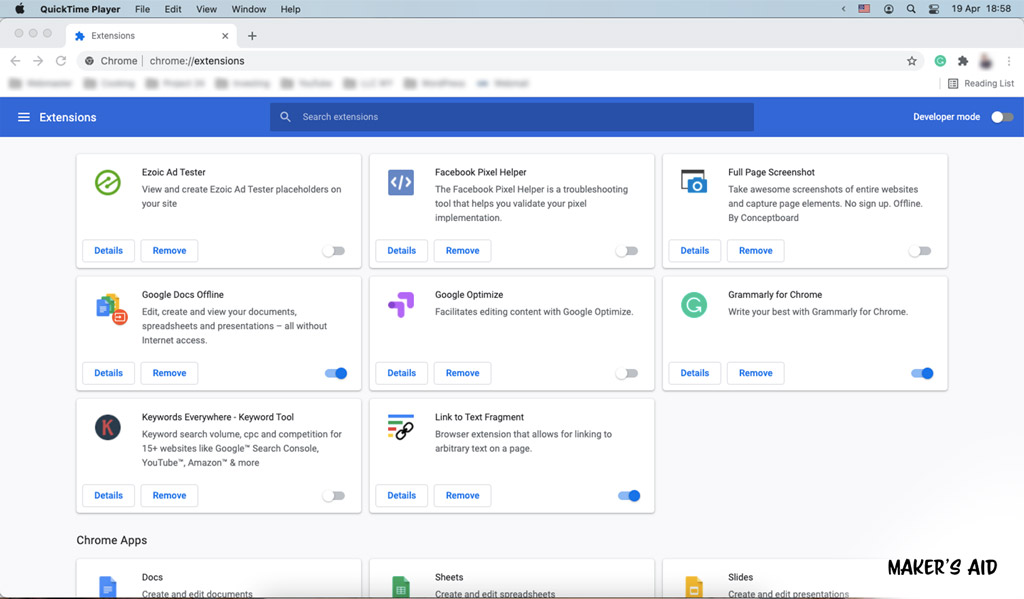Open the Help menu
The width and height of the screenshot is (1024, 599).
pos(291,9)
